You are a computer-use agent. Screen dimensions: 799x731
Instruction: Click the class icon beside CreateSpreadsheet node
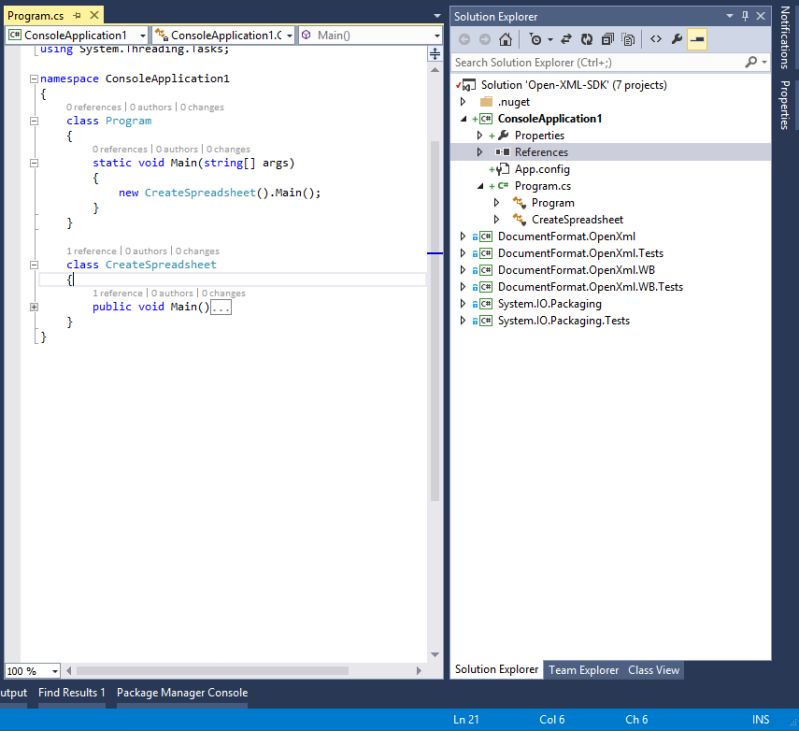[x=519, y=220]
